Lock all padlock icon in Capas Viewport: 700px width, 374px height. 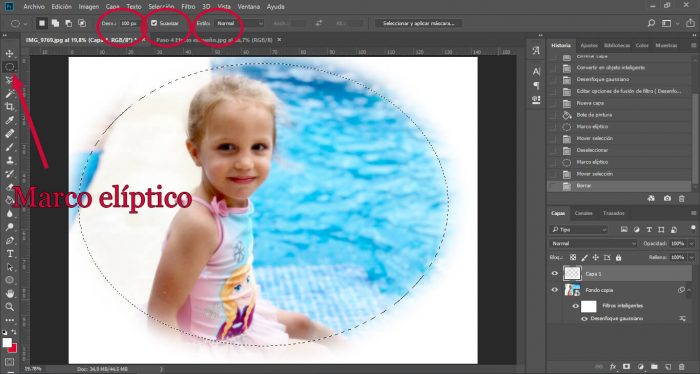point(618,258)
